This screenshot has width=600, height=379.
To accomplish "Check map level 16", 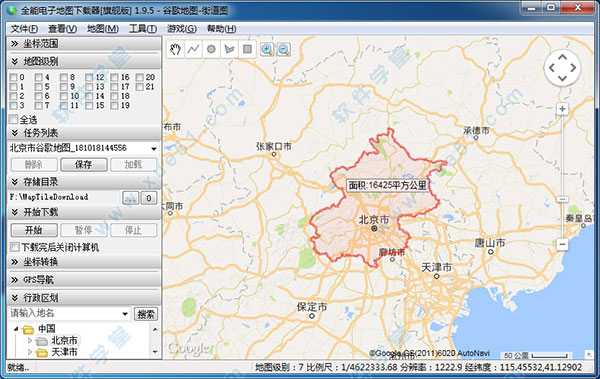I will [x=114, y=77].
